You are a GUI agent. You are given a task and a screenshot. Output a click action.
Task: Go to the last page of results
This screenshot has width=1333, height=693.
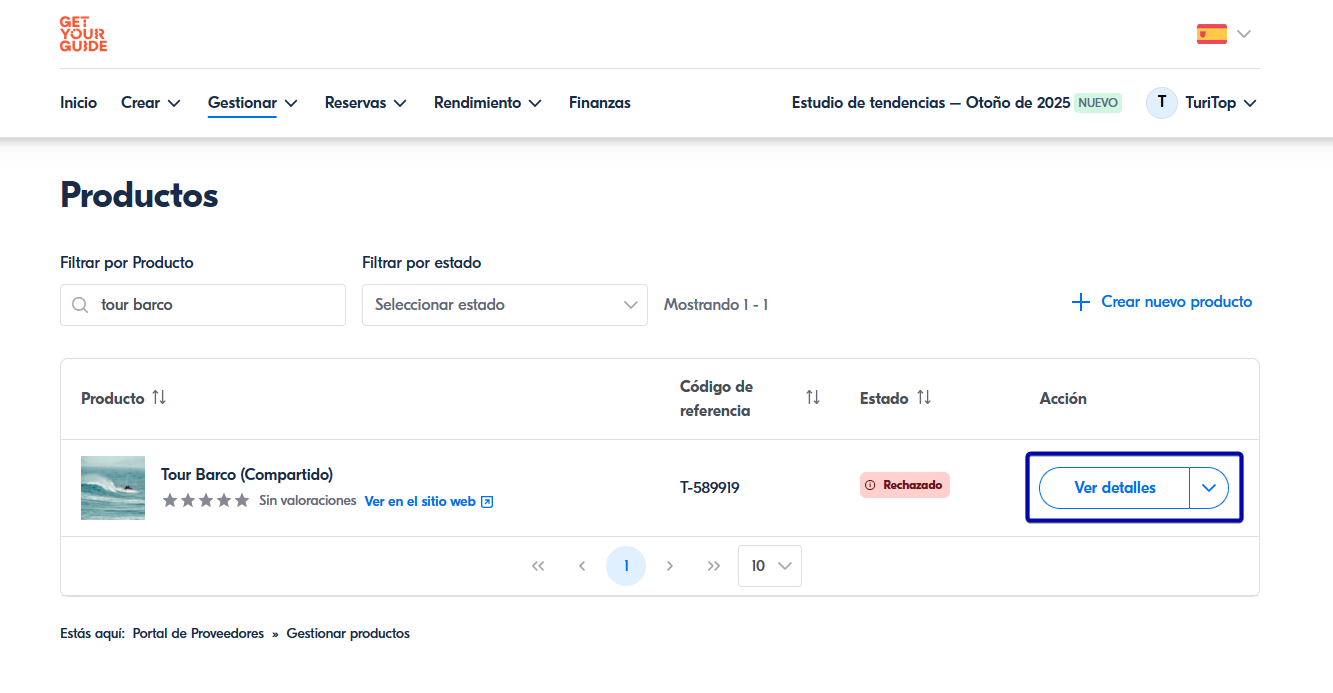coord(713,566)
